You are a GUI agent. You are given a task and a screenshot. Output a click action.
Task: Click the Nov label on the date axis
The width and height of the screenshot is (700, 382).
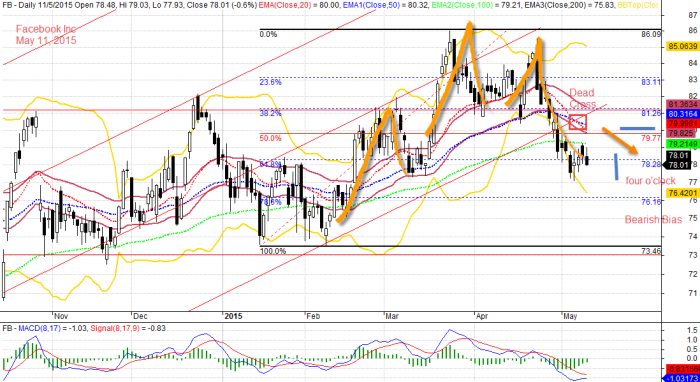(x=61, y=316)
